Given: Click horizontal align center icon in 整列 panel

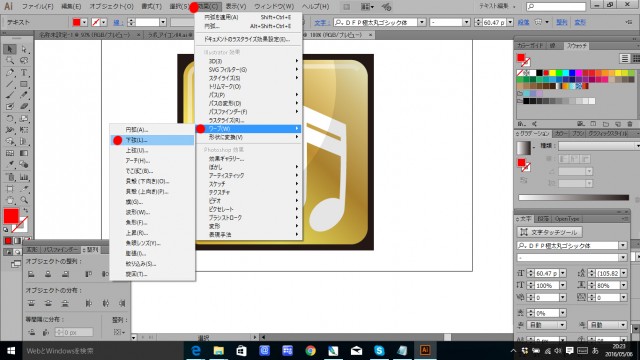Looking at the screenshot, I should pos(48,274).
